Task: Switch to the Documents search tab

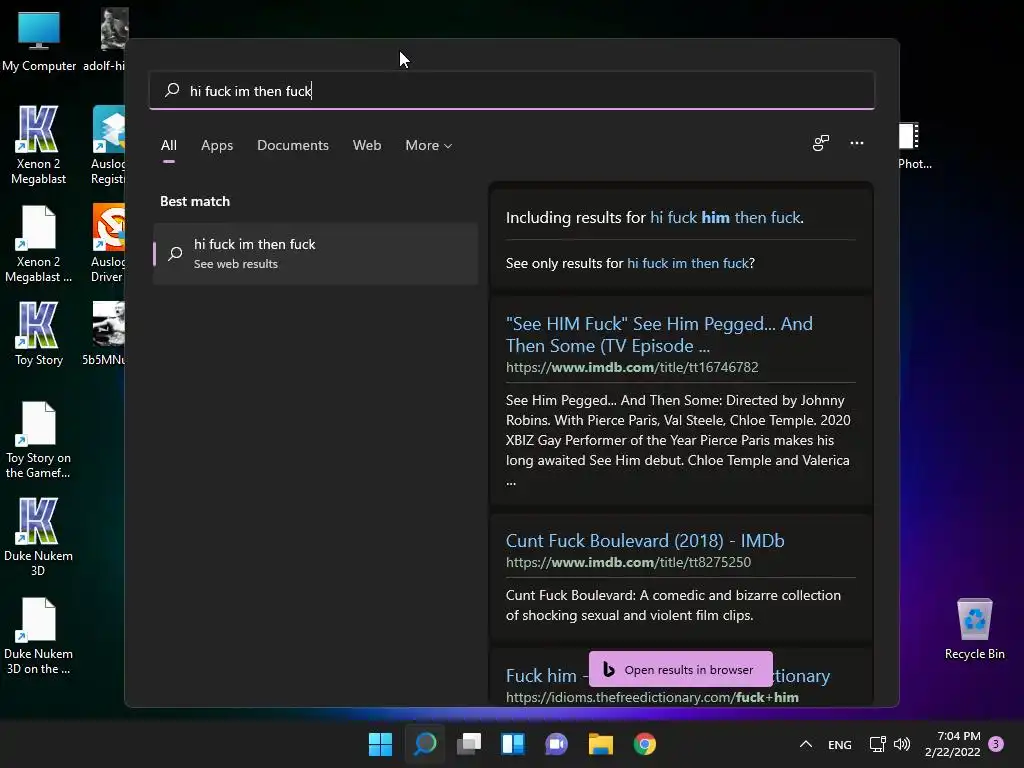Action: point(293,146)
